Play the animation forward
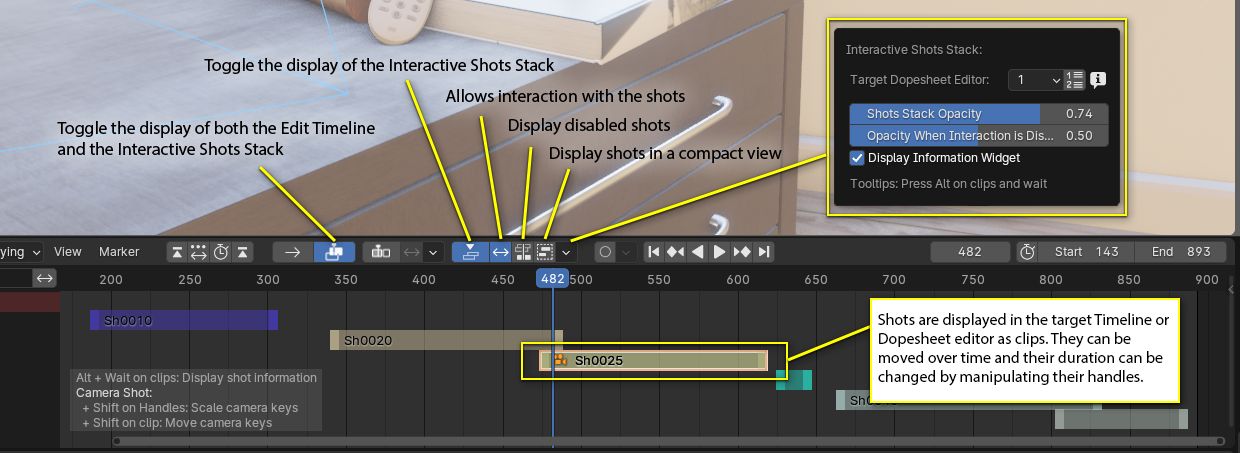The height and width of the screenshot is (453, 1240). pyautogui.click(x=720, y=252)
